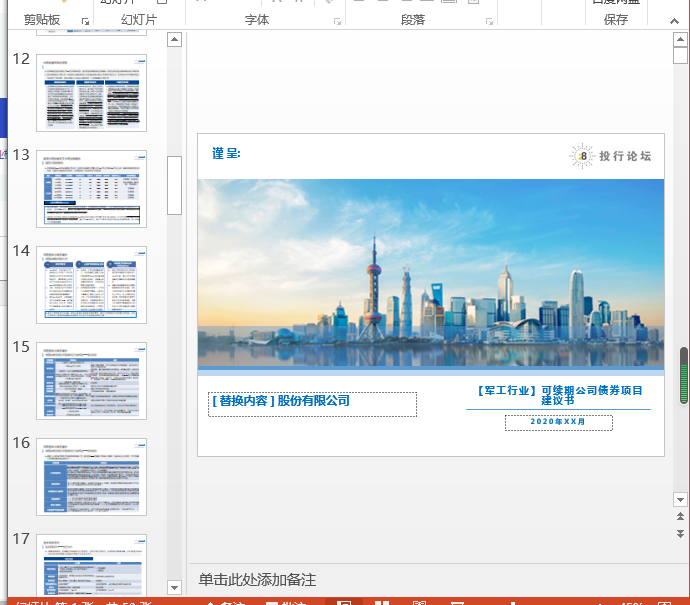The image size is (690, 605).
Task: Collapse the ribbon with the chevron
Action: point(674,21)
